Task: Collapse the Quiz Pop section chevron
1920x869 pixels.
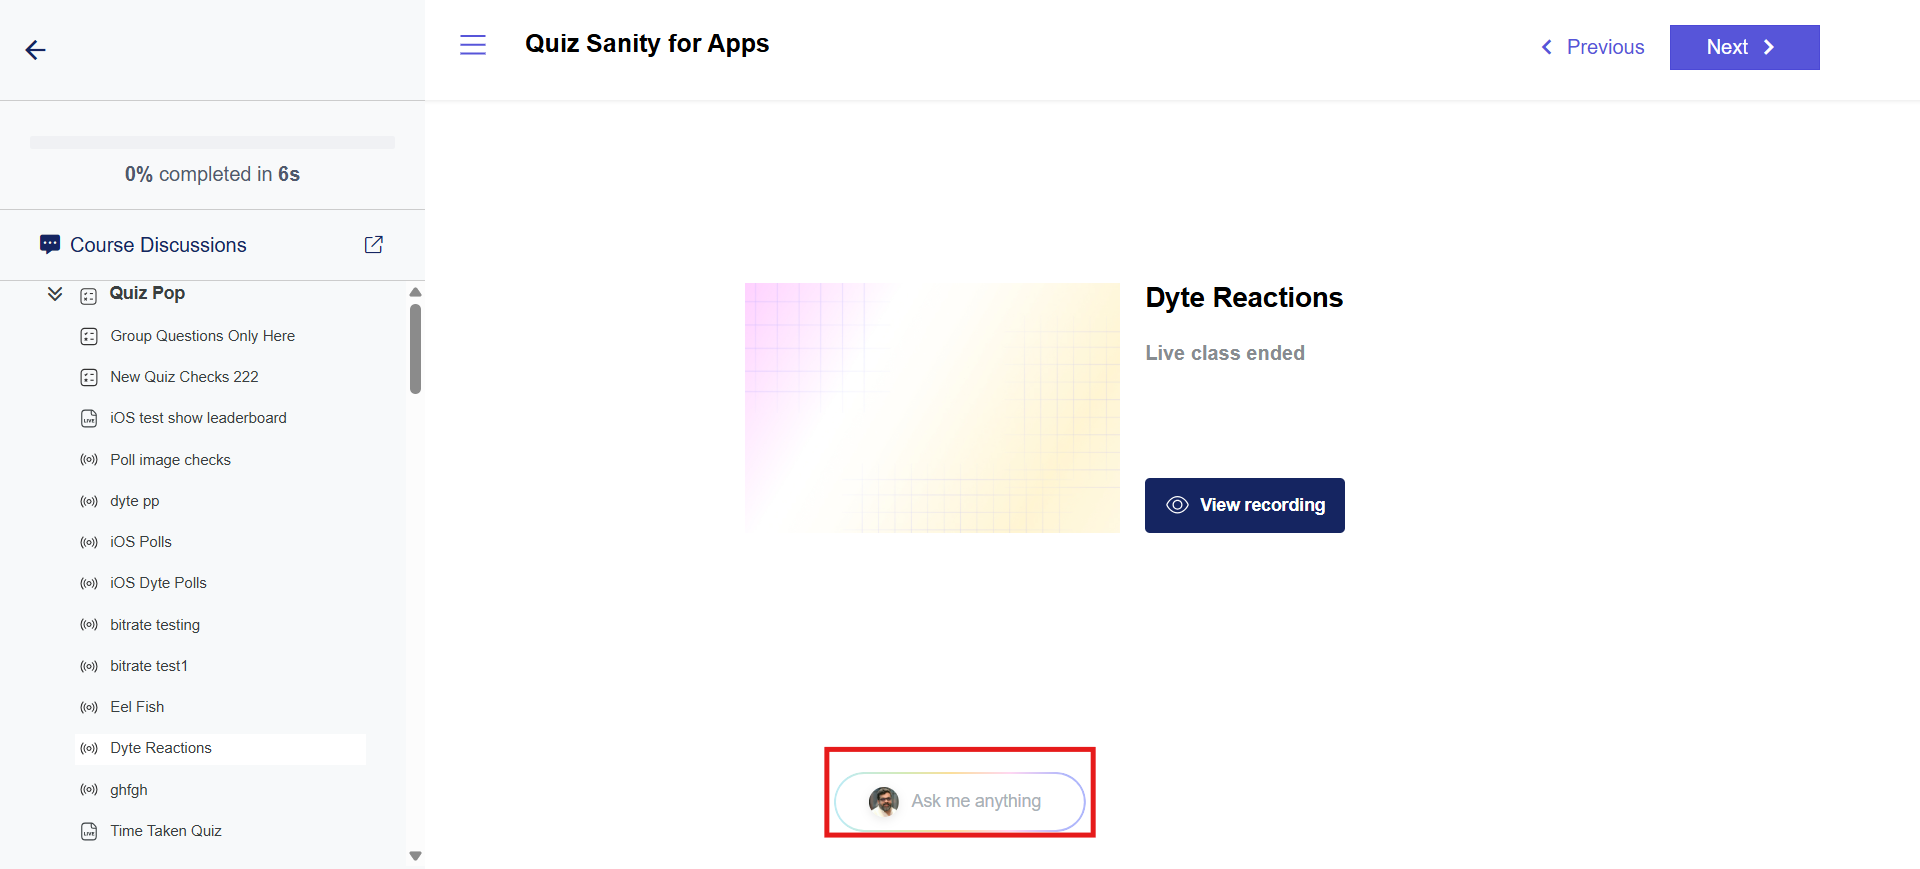Action: pyautogui.click(x=55, y=294)
